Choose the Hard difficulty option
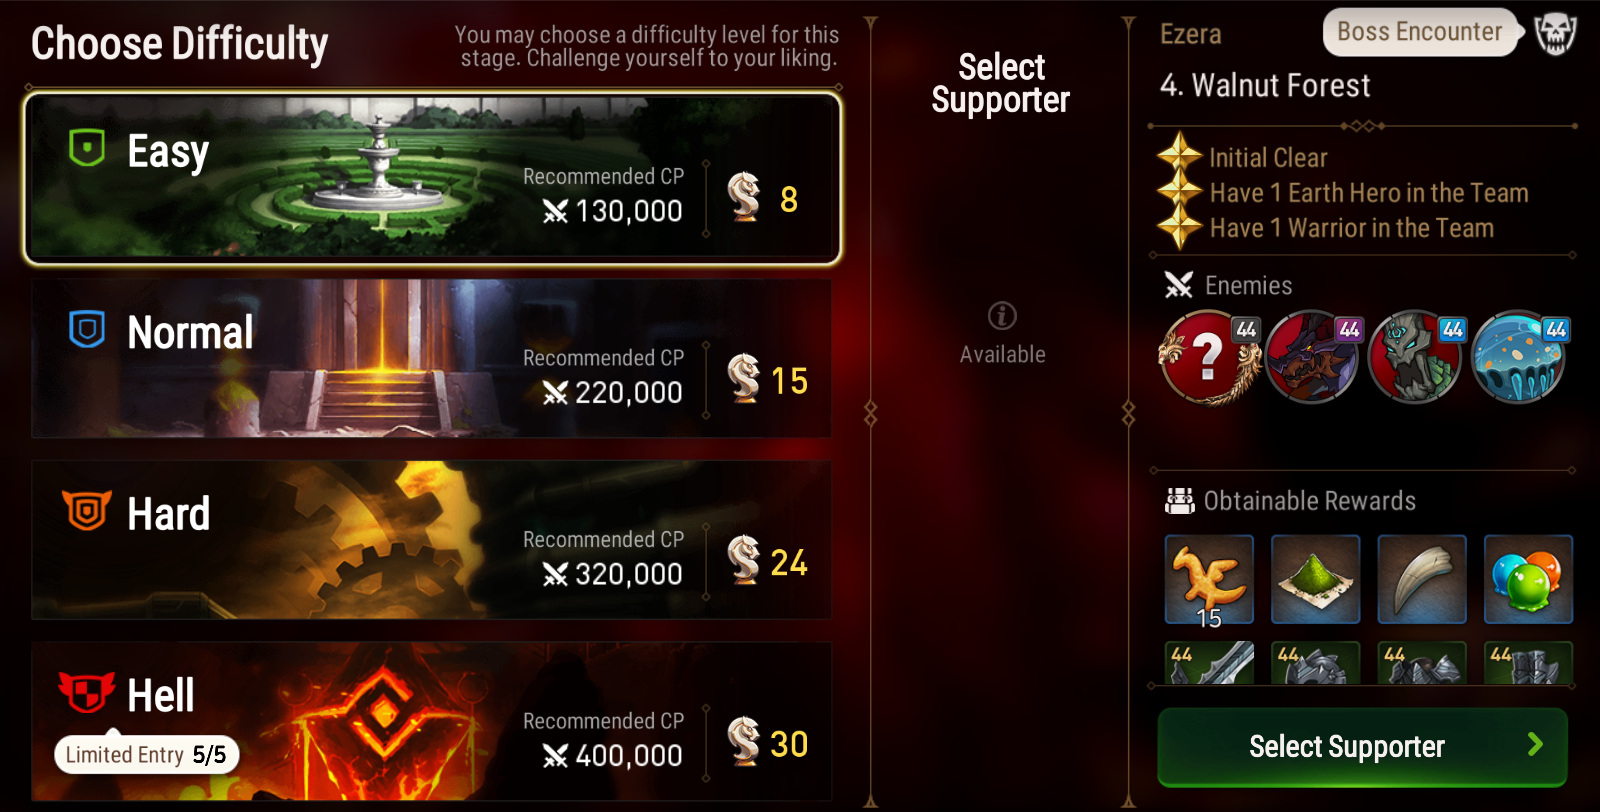Viewport: 1600px width, 812px height. 431,540
